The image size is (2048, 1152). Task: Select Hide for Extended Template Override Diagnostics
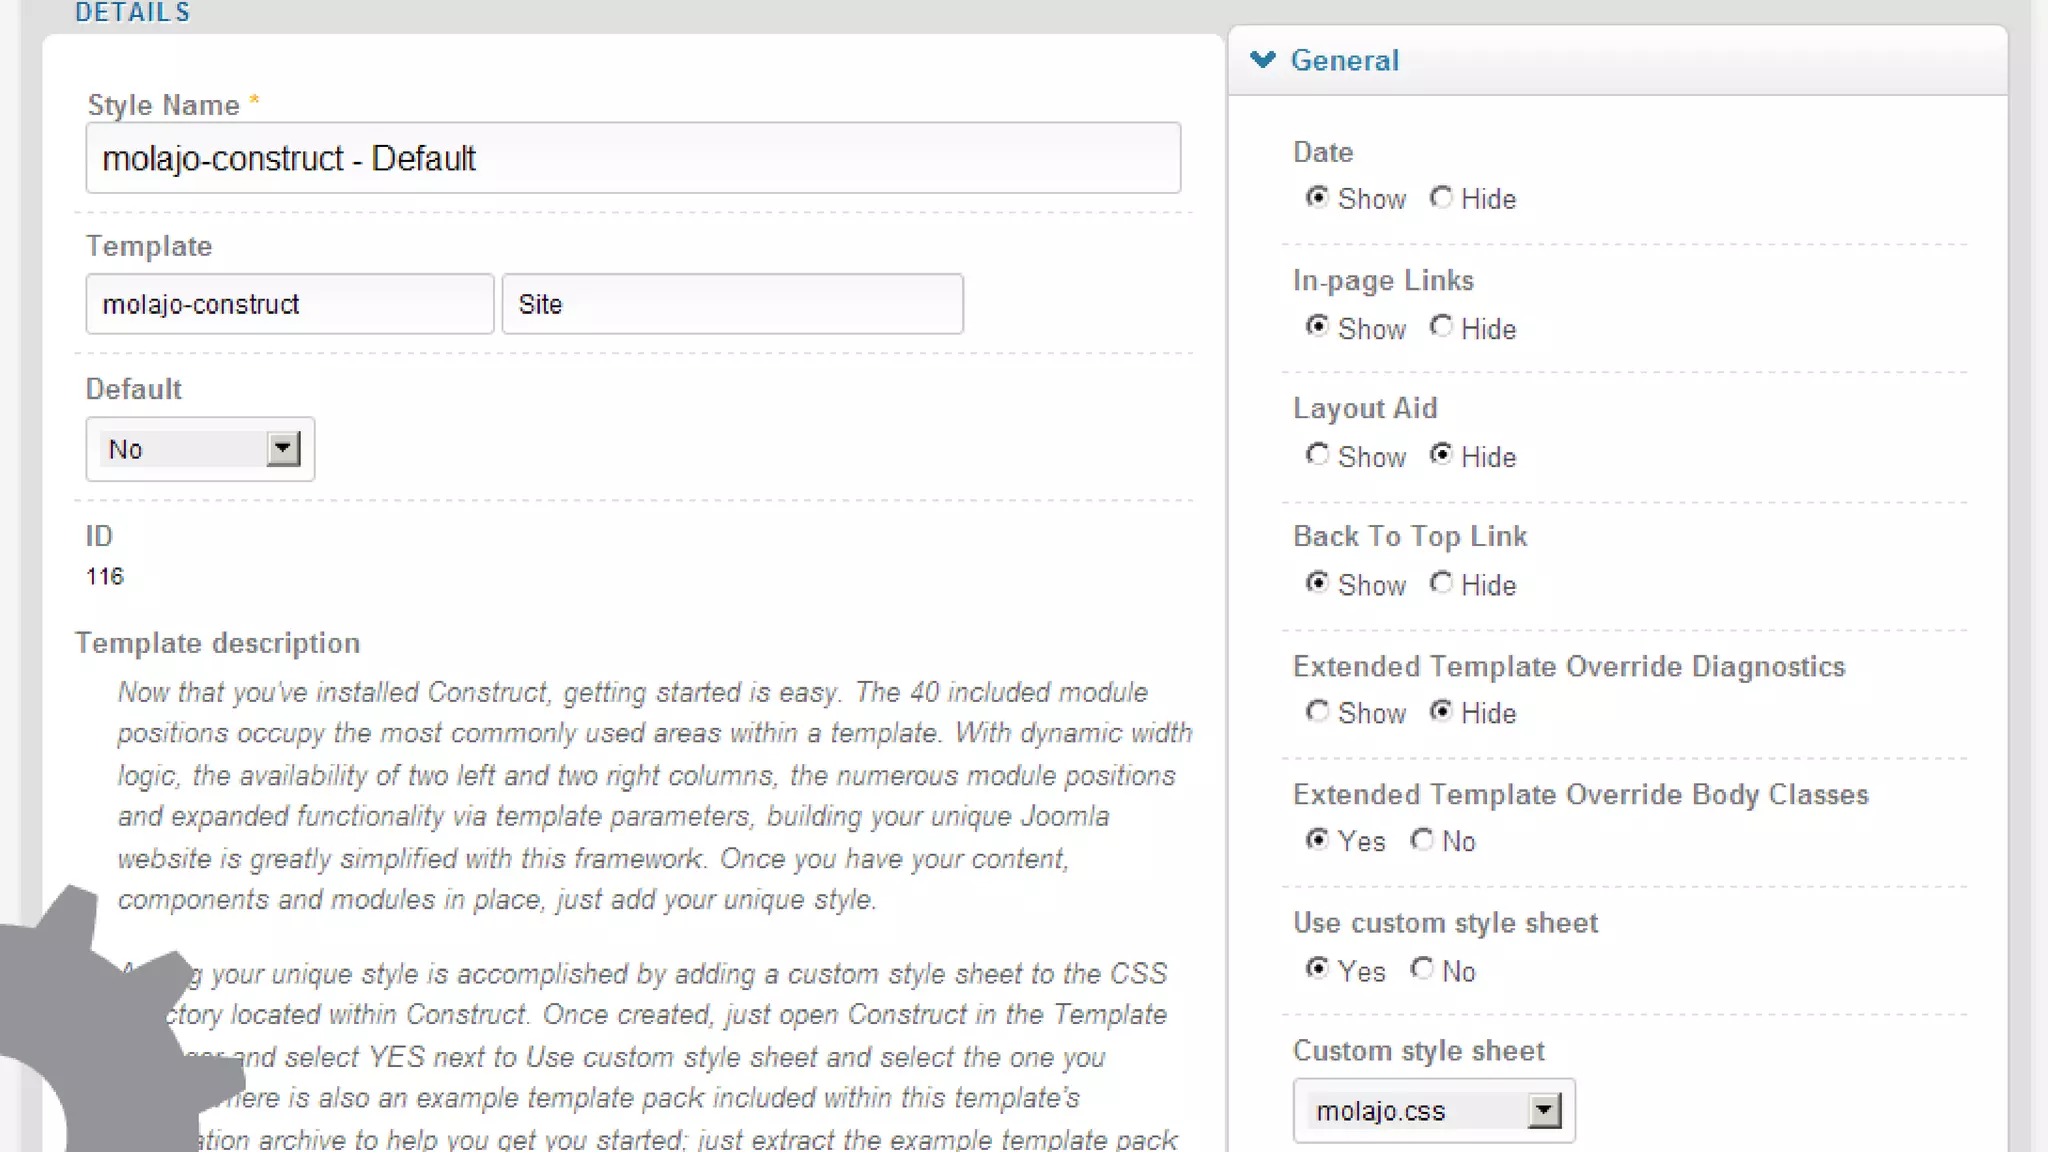pos(1440,711)
